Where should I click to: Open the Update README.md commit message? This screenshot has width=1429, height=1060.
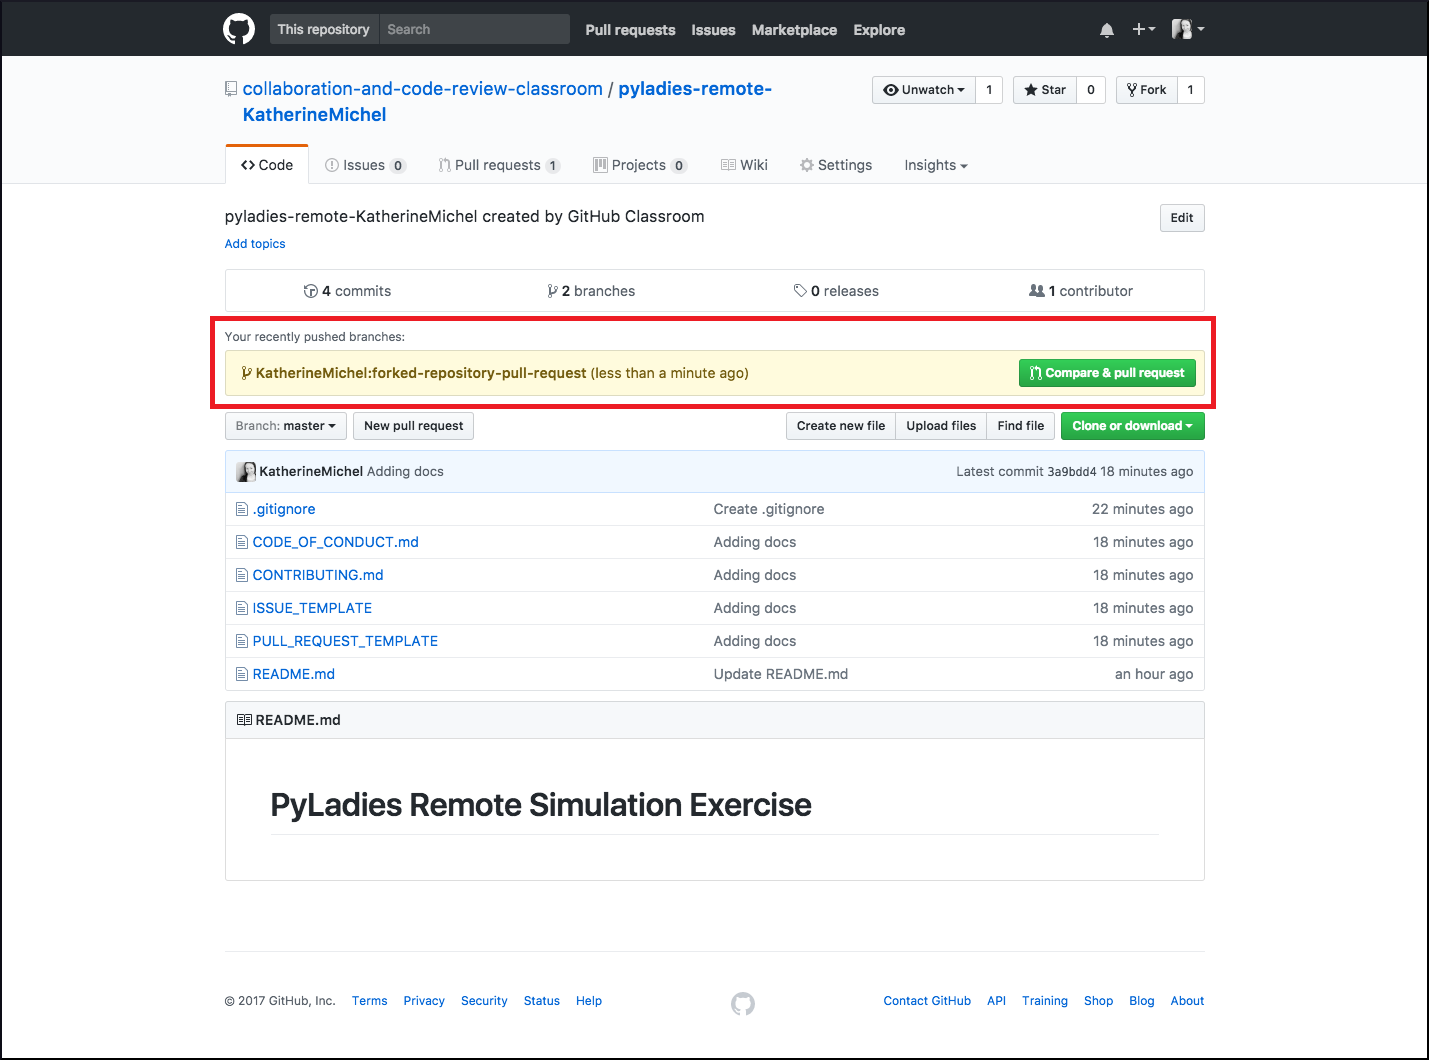(x=781, y=674)
